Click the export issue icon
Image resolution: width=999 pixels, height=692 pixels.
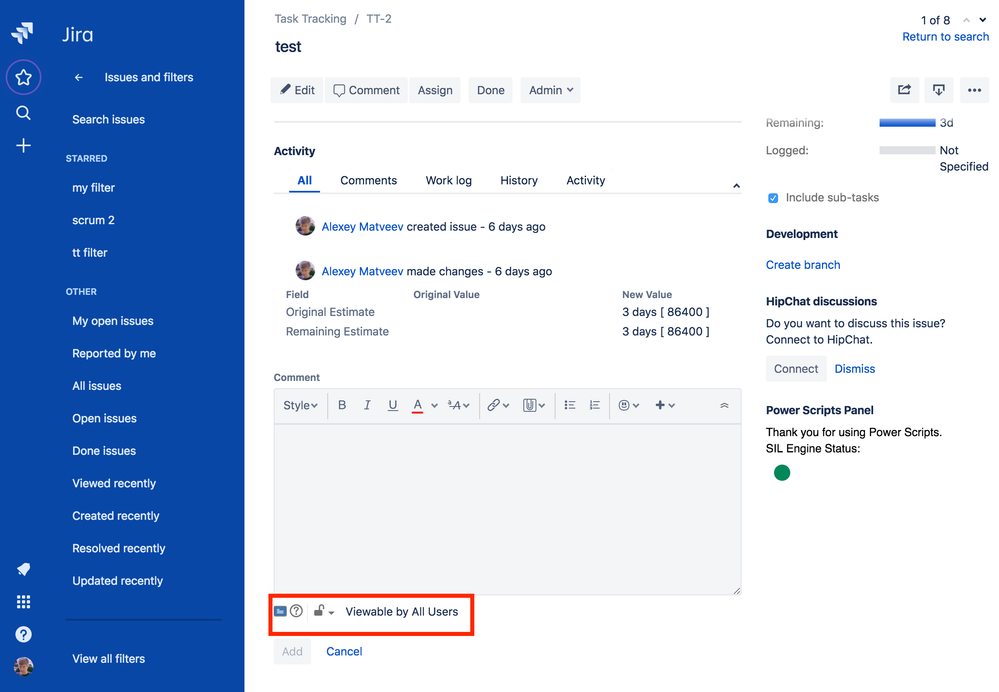click(x=938, y=90)
